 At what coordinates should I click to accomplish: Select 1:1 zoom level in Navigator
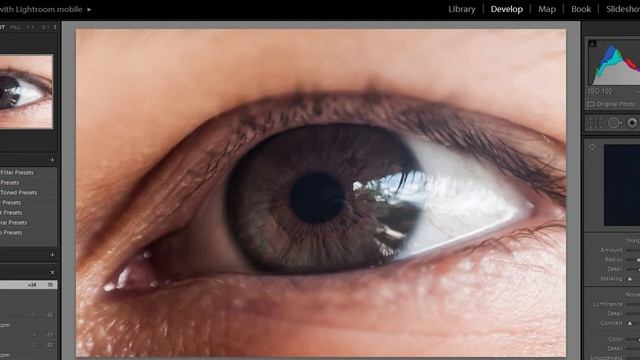(30, 27)
